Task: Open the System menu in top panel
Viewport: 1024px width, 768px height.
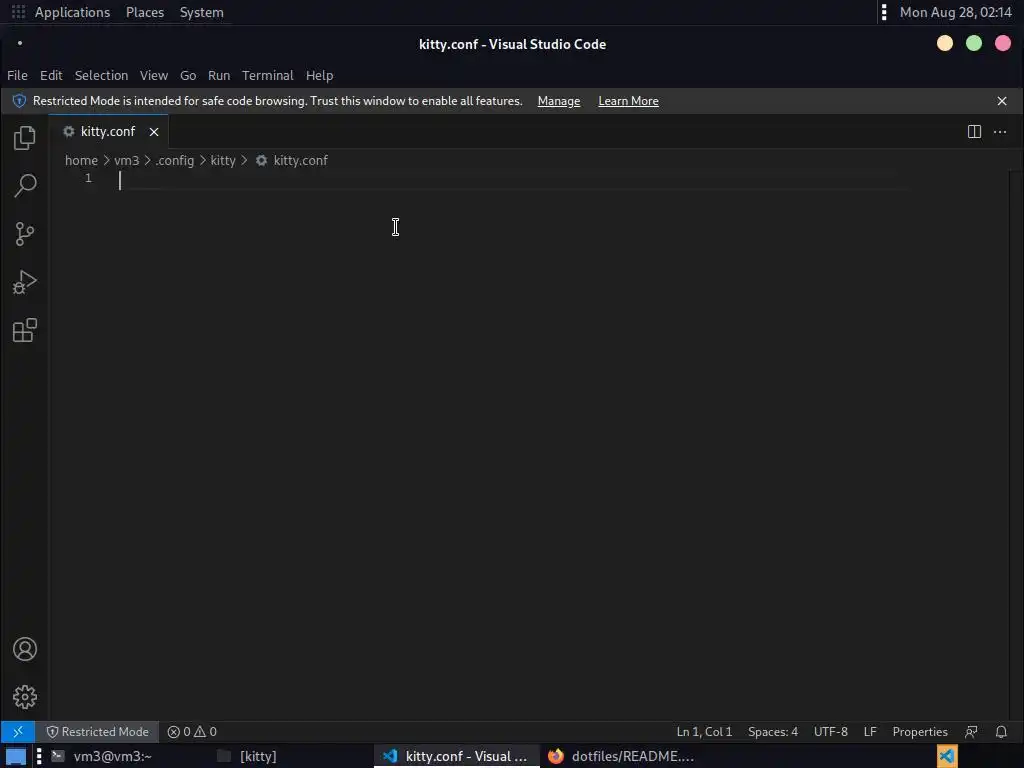Action: (x=201, y=12)
